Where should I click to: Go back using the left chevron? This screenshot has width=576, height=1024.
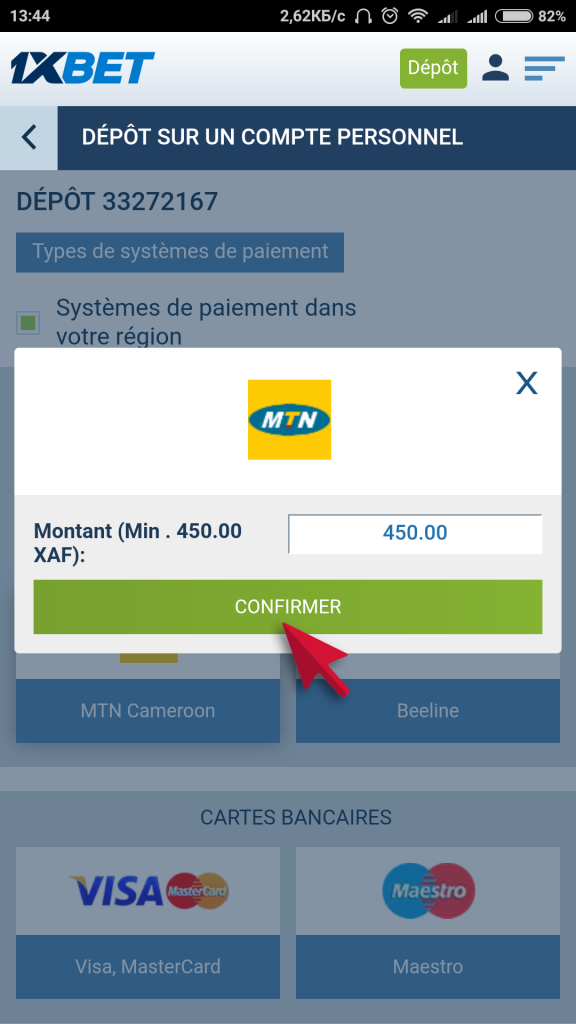tap(29, 138)
